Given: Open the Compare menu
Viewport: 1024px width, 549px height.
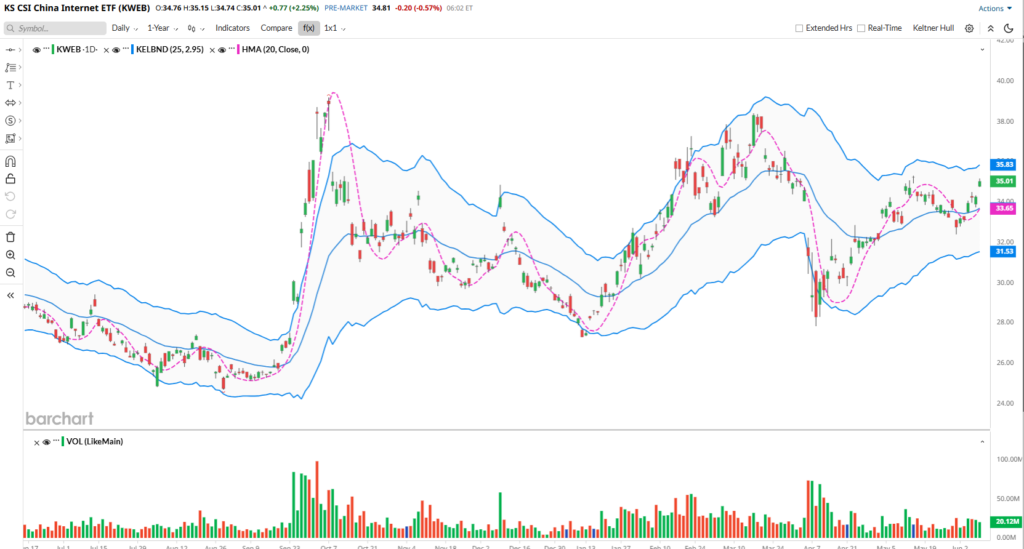Looking at the screenshot, I should (276, 28).
